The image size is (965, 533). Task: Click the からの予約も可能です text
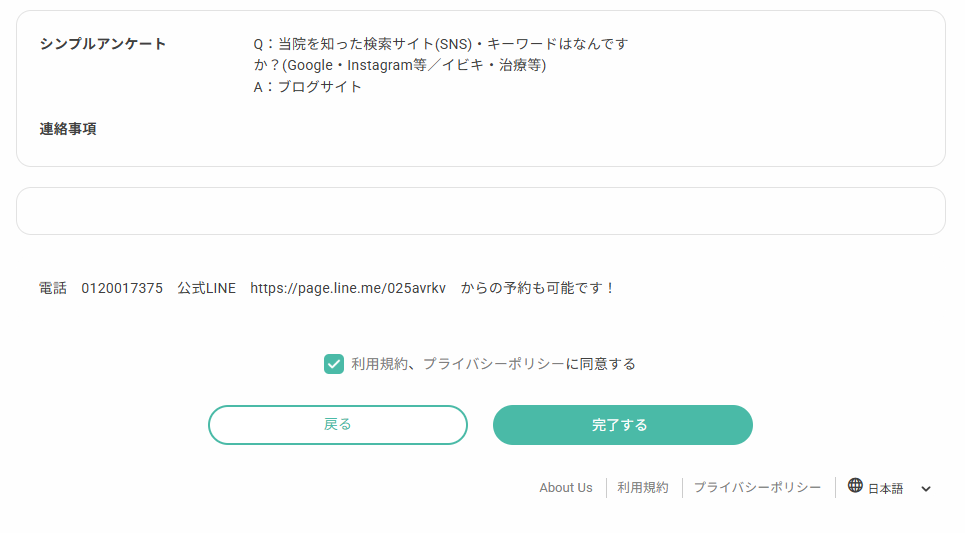click(538, 288)
